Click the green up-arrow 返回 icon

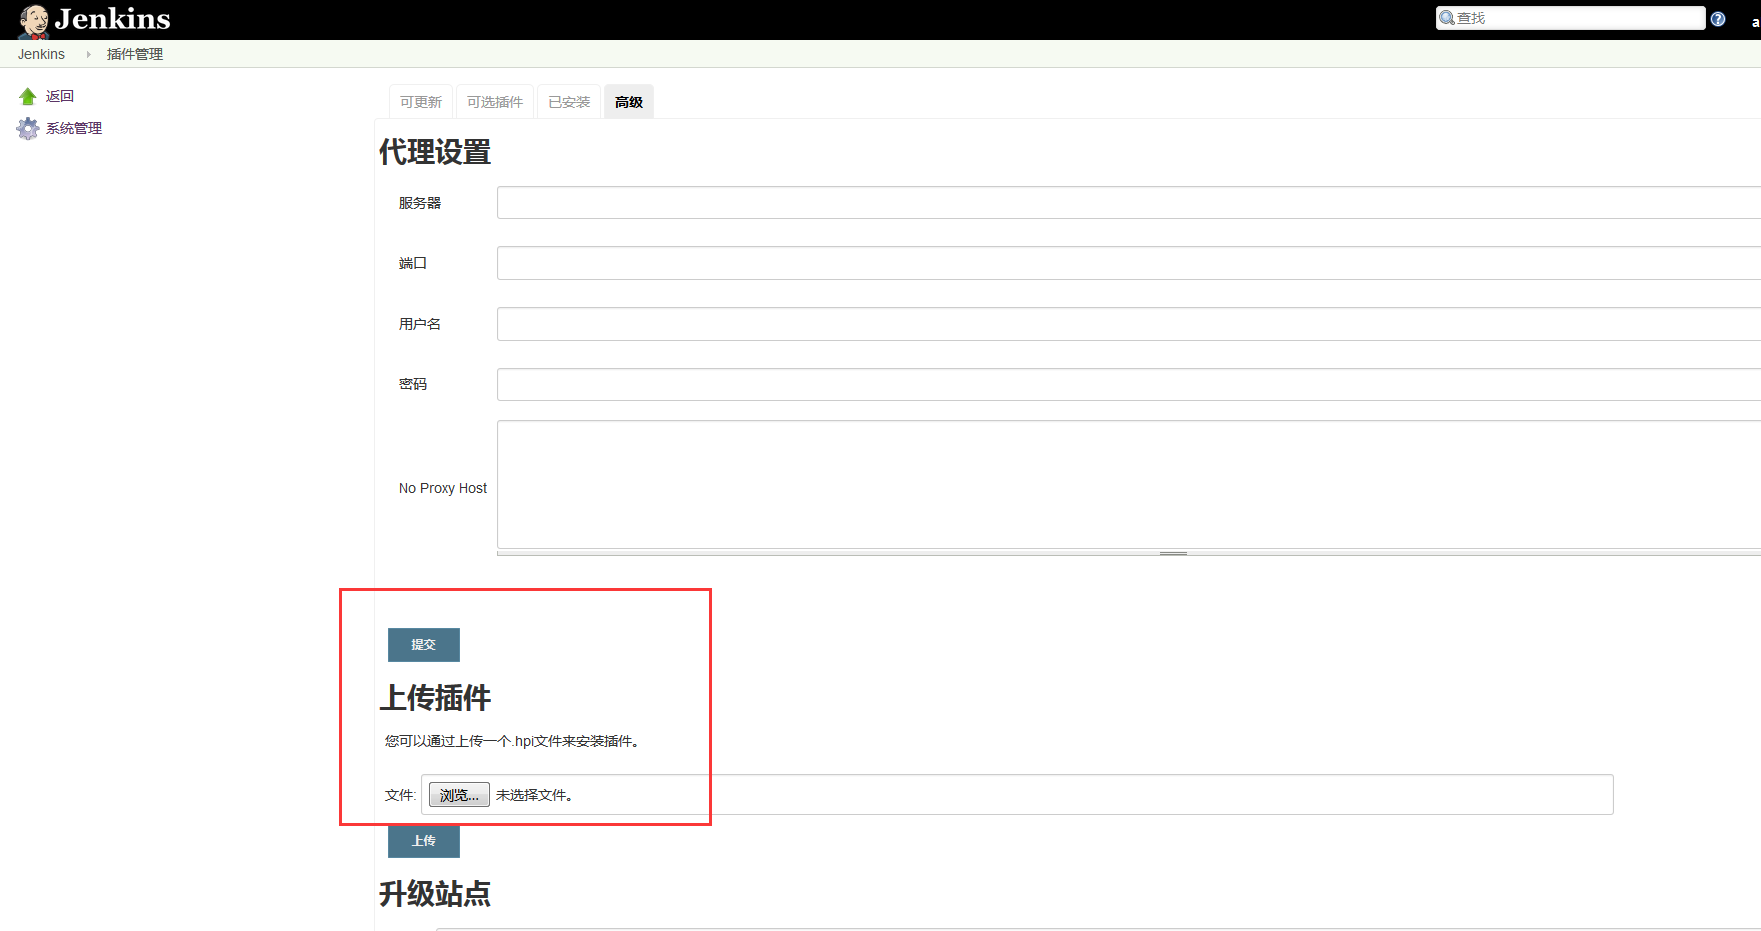28,96
